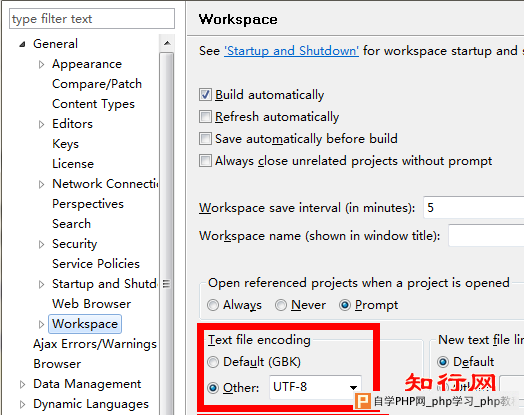Expand Startup and Shutdown node arrow
This screenshot has width=524, height=415.
pos(41,284)
